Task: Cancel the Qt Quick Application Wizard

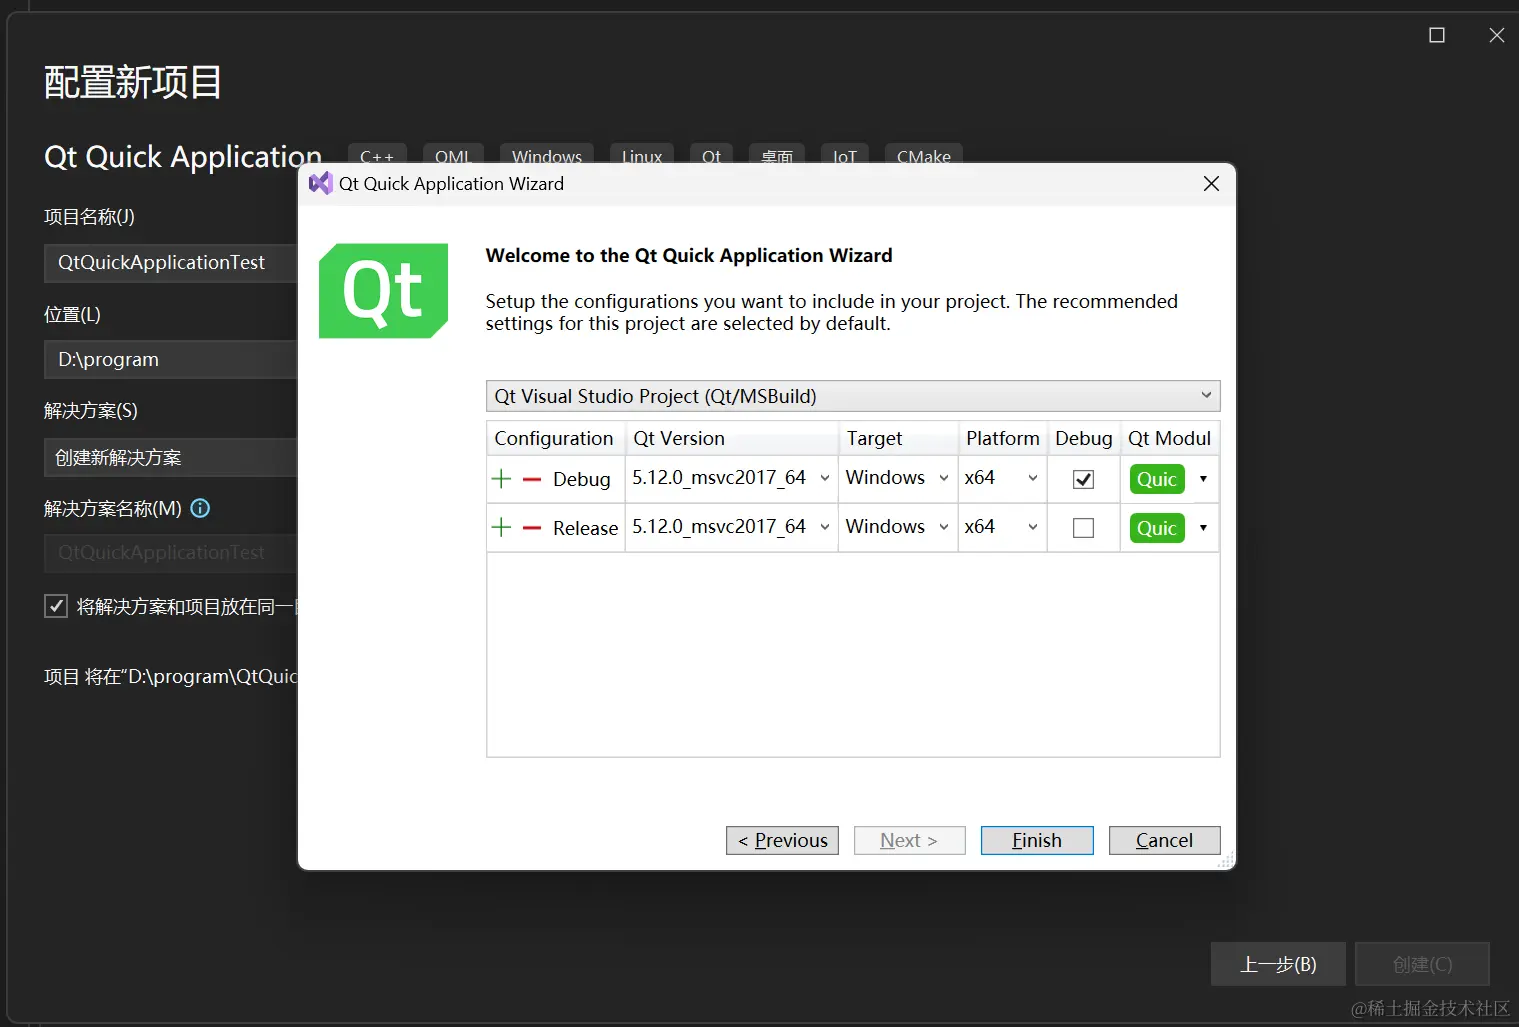Action: click(x=1164, y=840)
